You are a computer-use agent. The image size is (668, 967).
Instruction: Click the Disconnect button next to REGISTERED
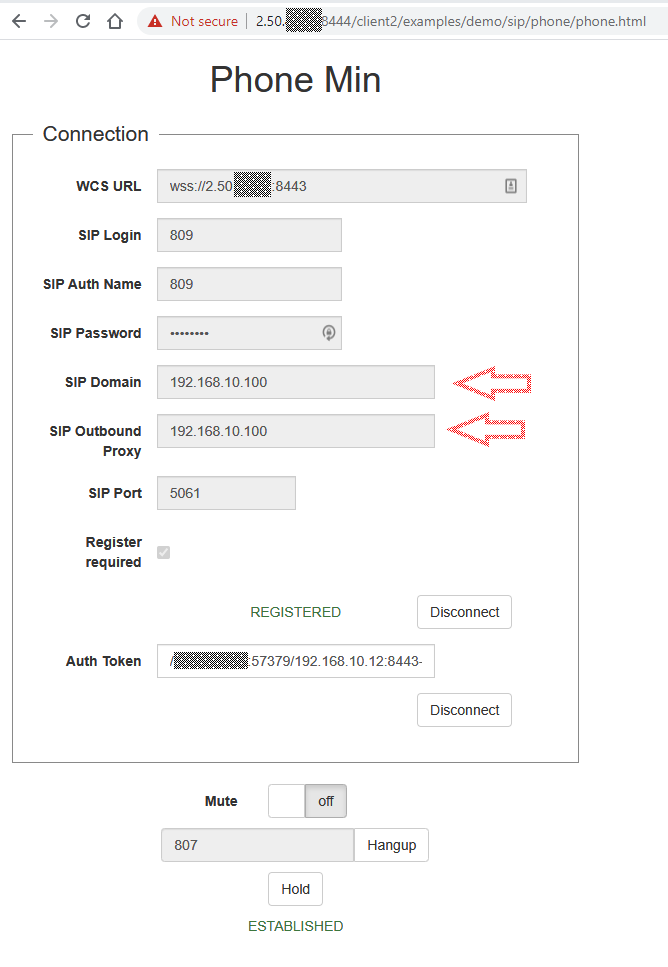click(x=464, y=612)
